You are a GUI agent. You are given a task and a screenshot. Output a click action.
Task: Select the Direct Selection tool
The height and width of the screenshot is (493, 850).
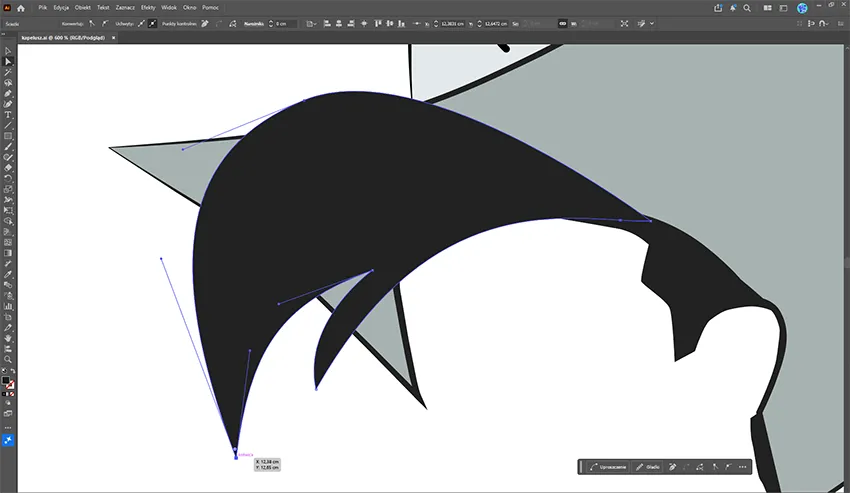(x=8, y=61)
